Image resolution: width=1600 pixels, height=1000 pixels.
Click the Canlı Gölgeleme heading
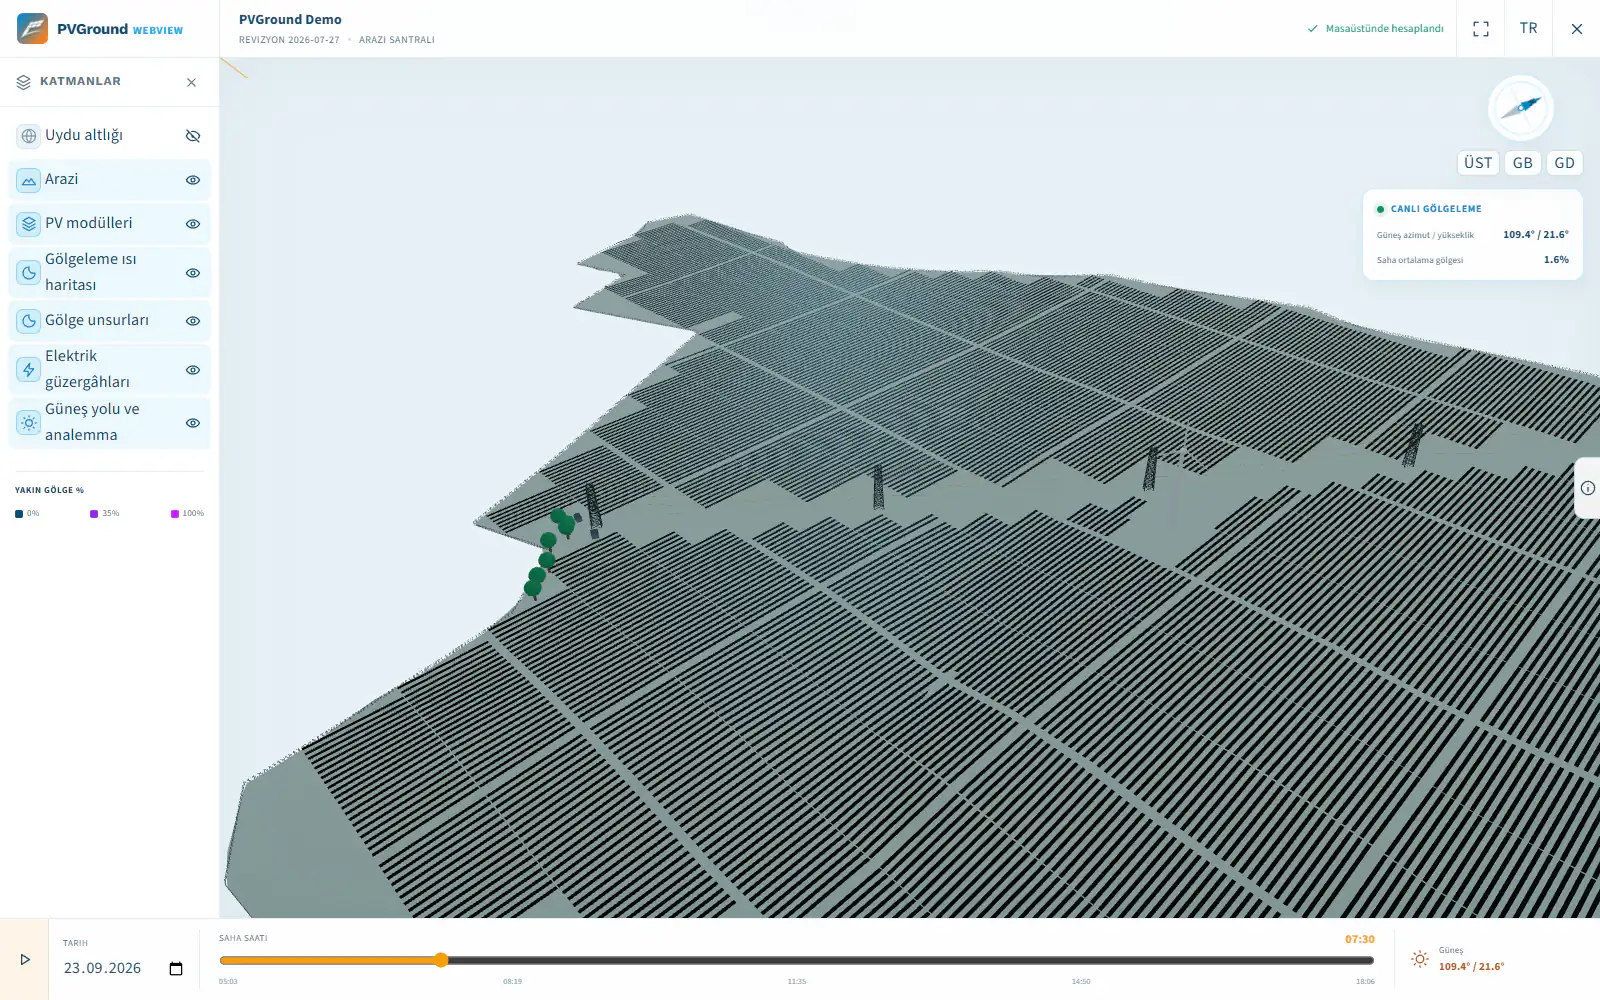pyautogui.click(x=1436, y=209)
